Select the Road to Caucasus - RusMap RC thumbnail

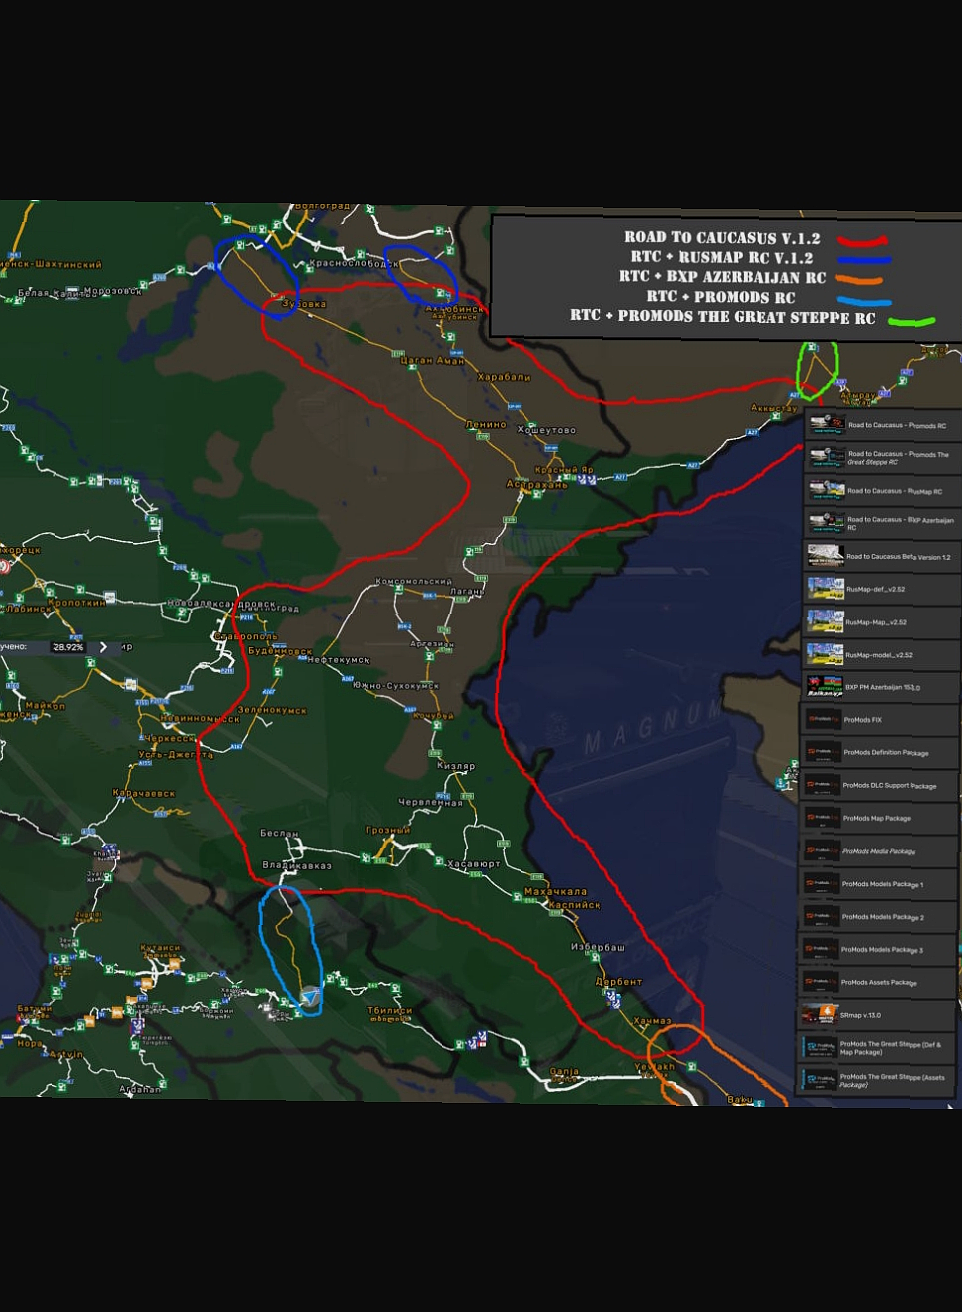(x=826, y=490)
